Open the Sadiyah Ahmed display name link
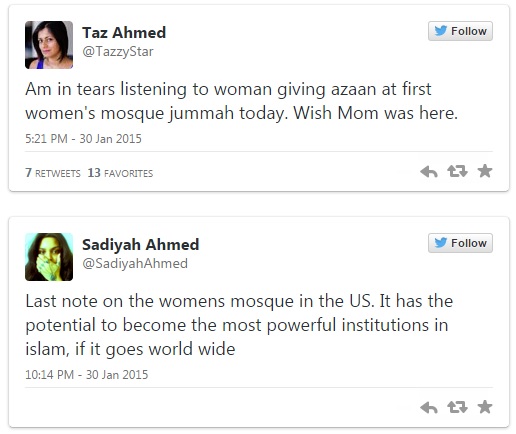 pos(141,245)
